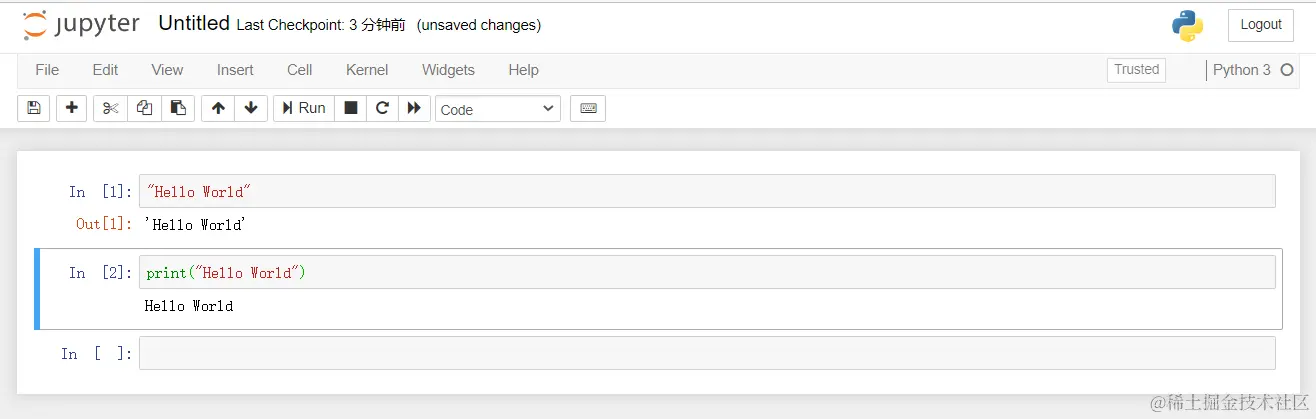
Task: Interrupt the kernel with stop icon
Action: click(351, 108)
